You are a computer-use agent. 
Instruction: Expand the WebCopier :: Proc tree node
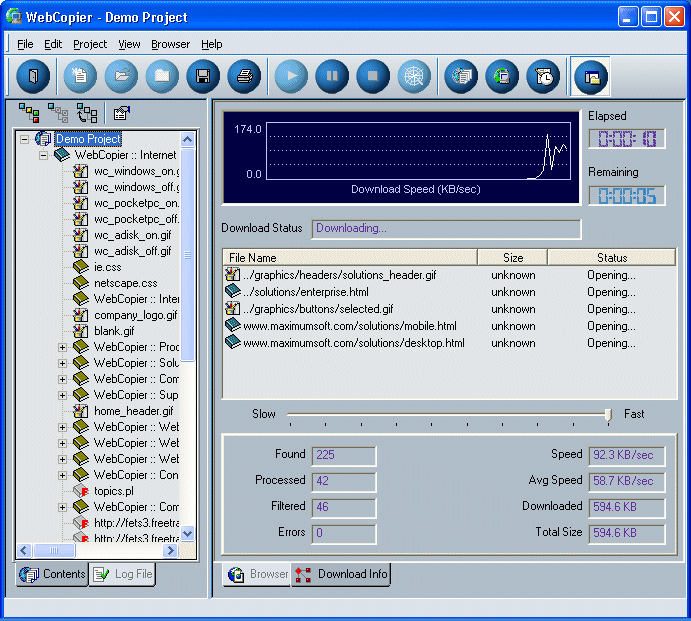coord(62,347)
